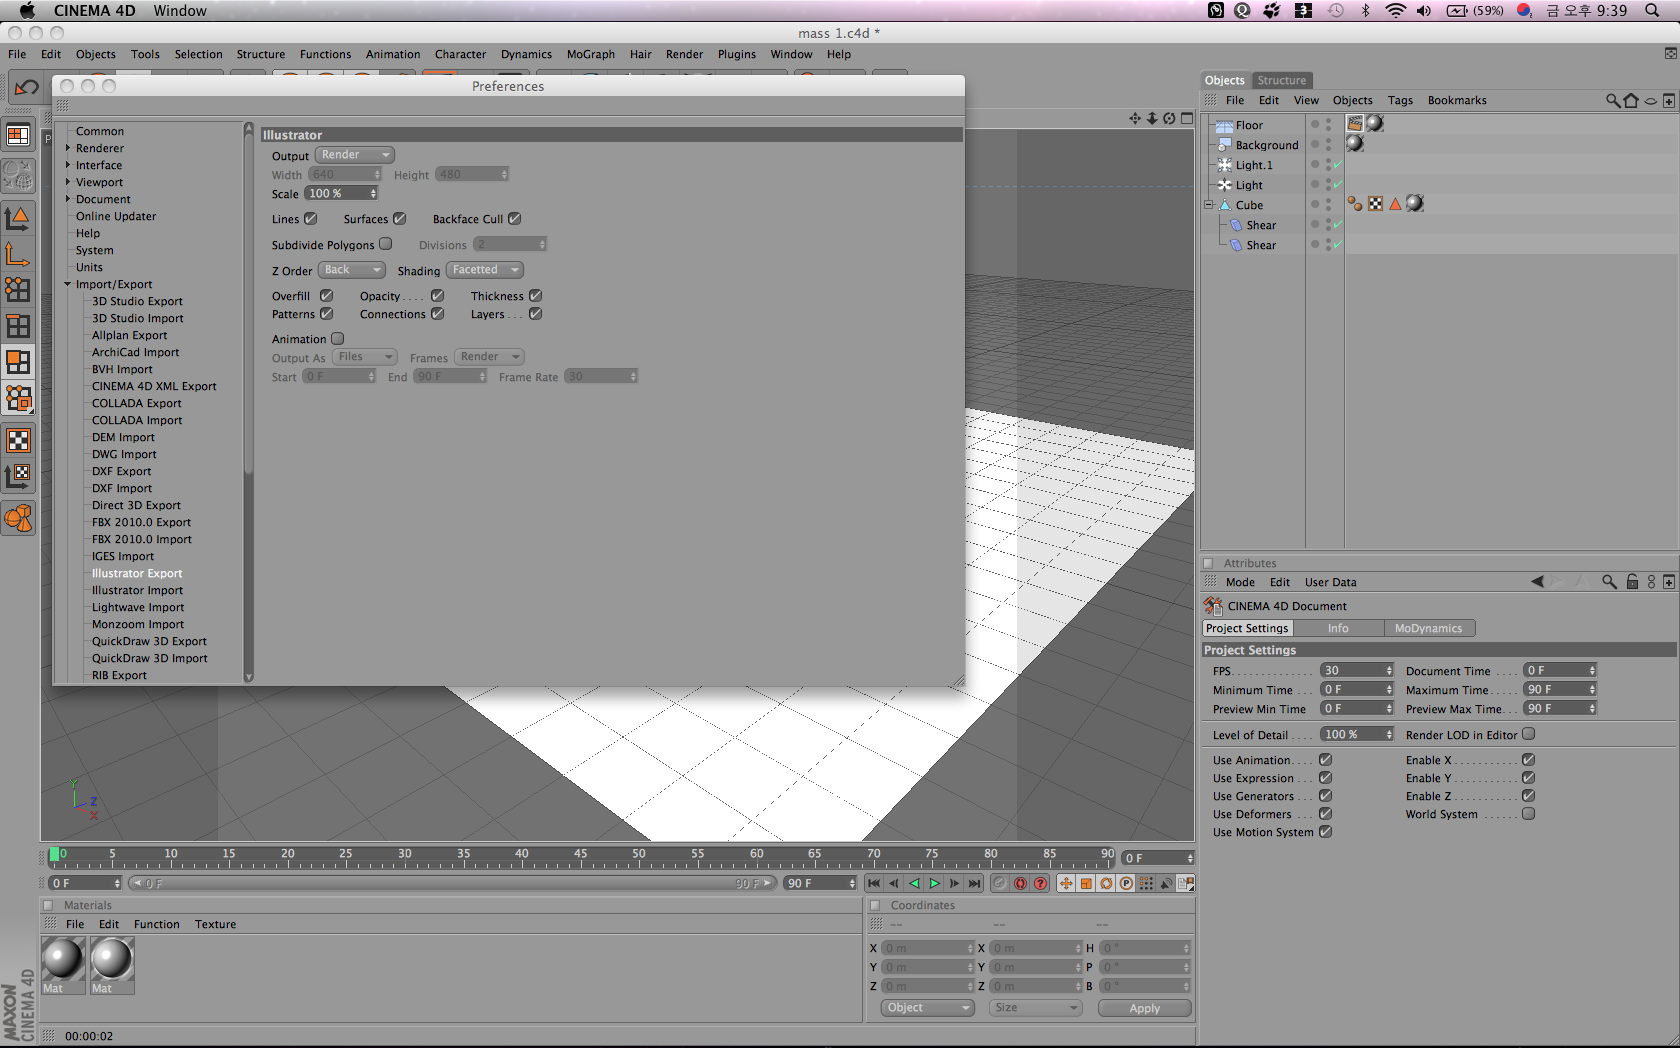This screenshot has width=1680, height=1048.
Task: Click the preview range scrollbar in timeline
Action: point(452,884)
